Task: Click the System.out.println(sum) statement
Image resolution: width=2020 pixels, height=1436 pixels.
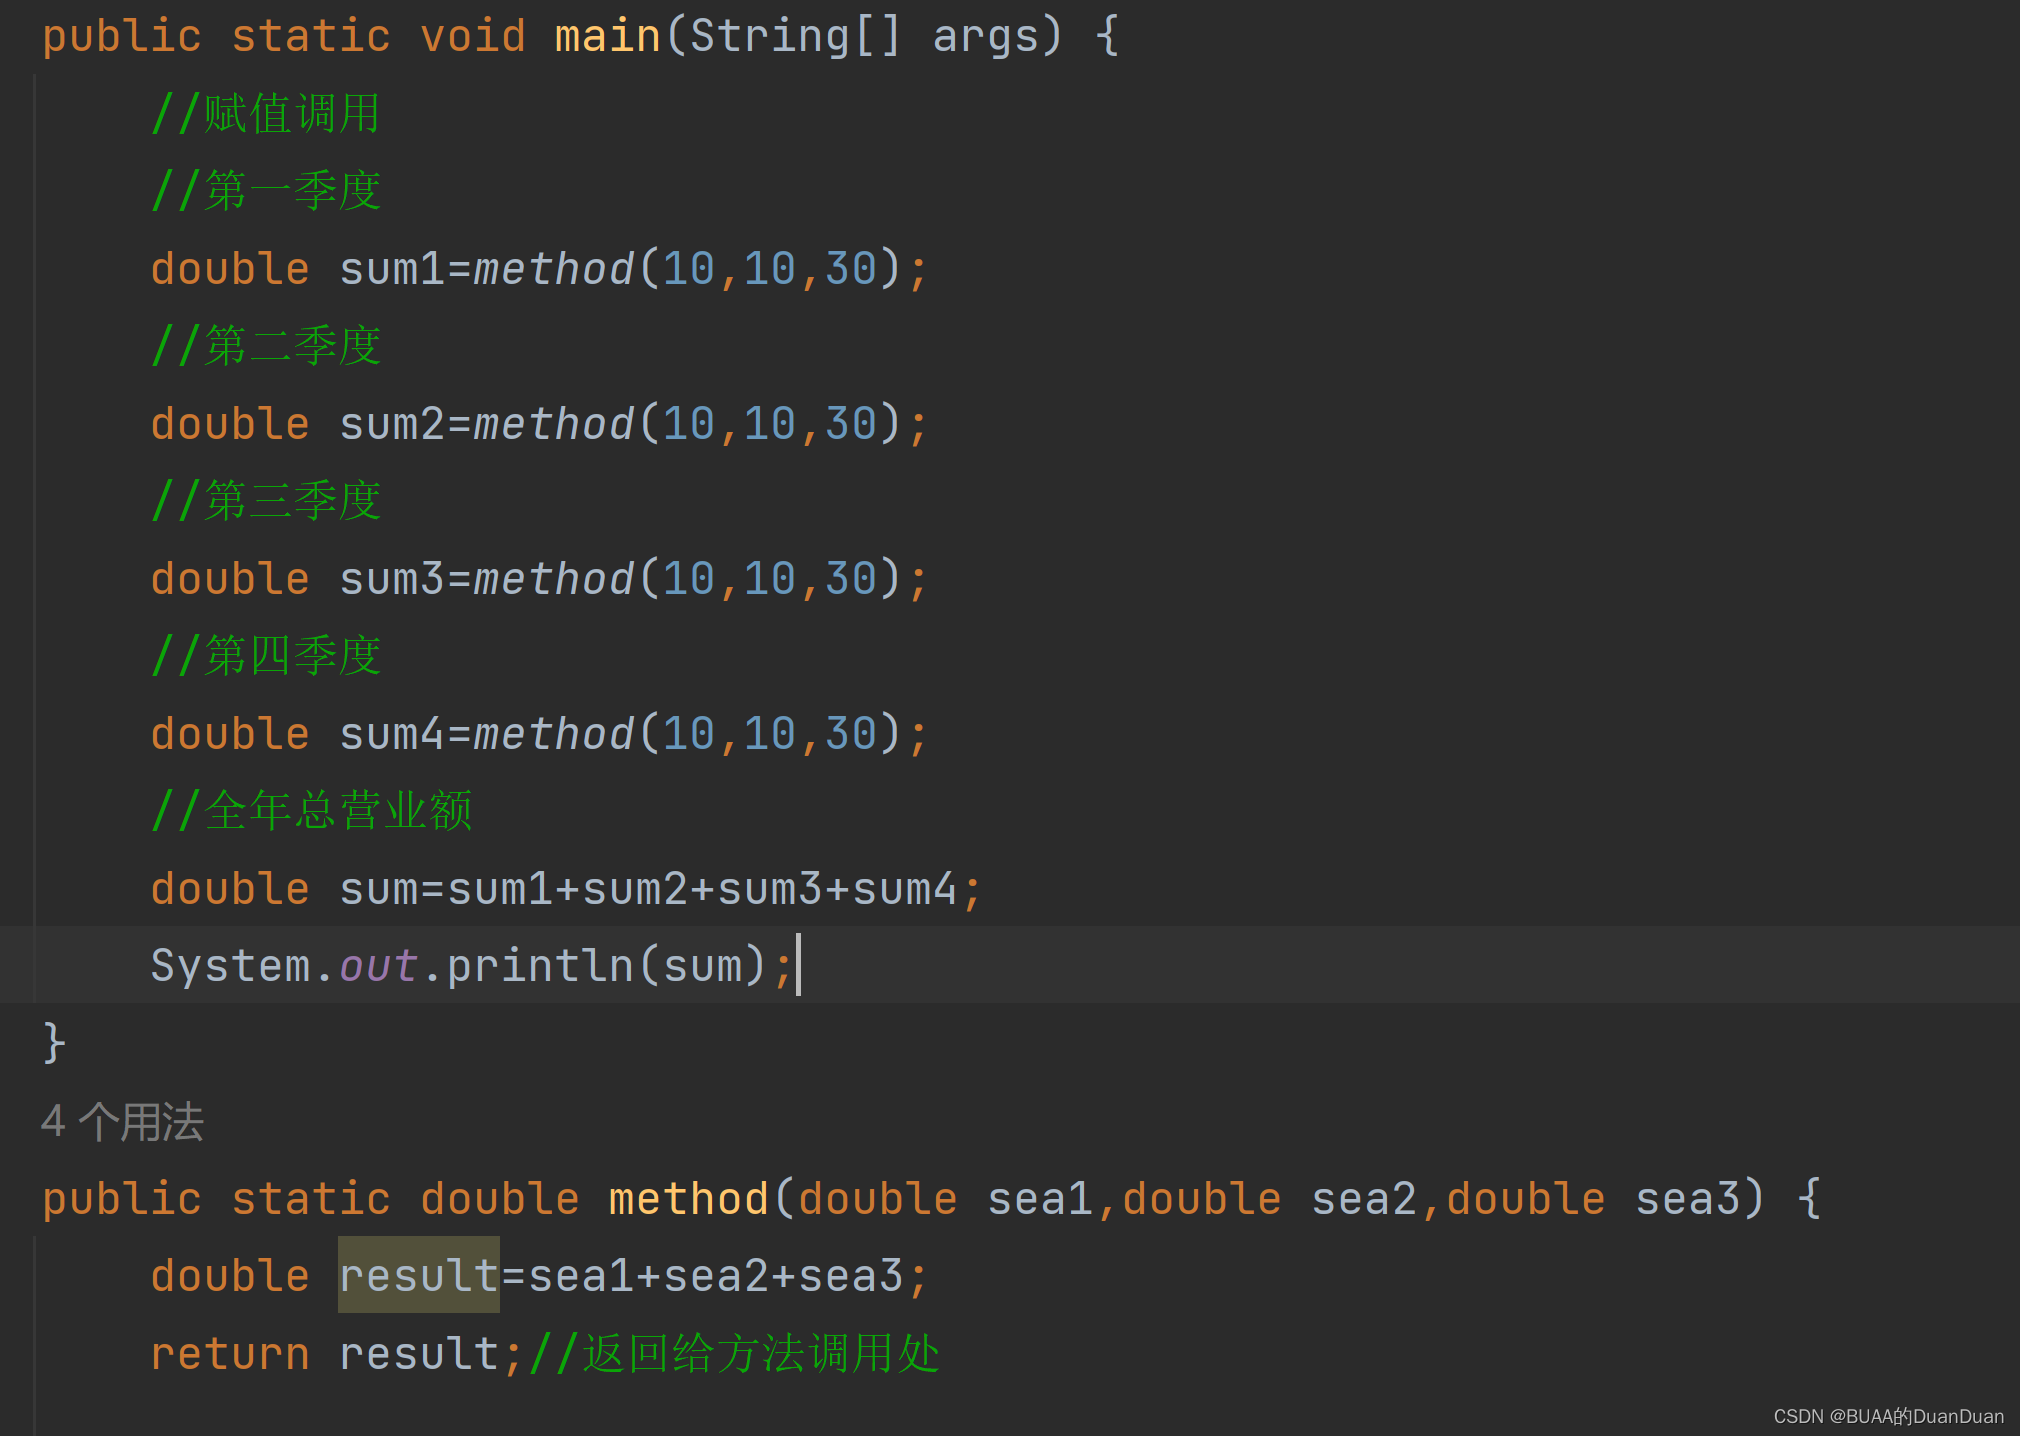Action: click(470, 966)
